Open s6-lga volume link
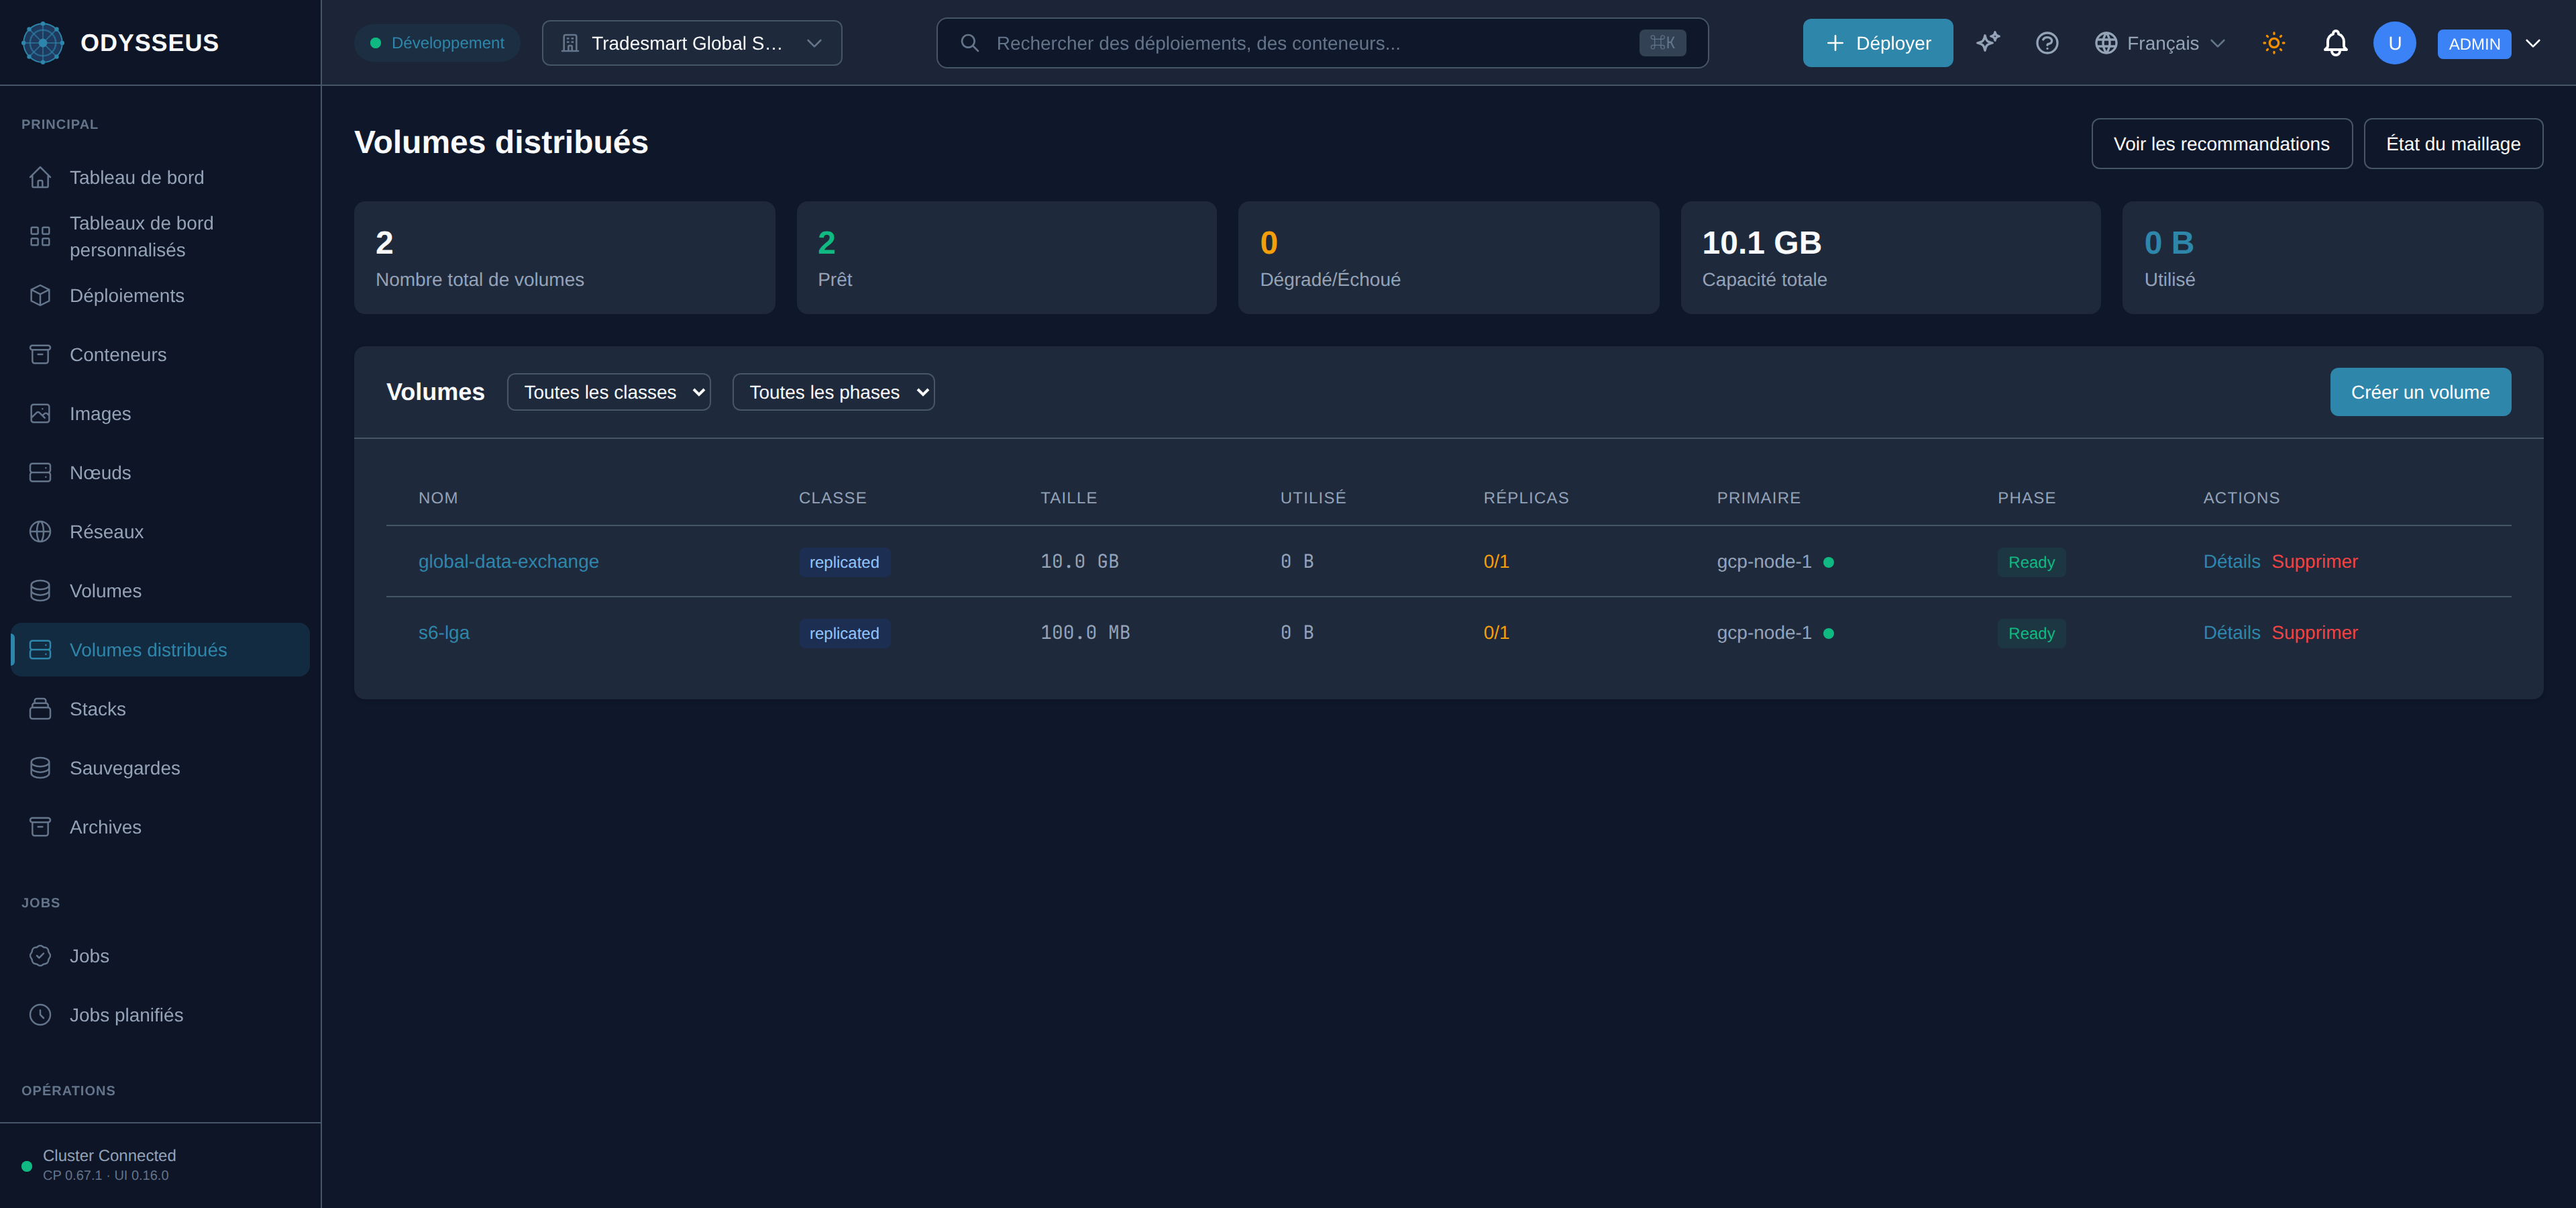 tap(443, 632)
